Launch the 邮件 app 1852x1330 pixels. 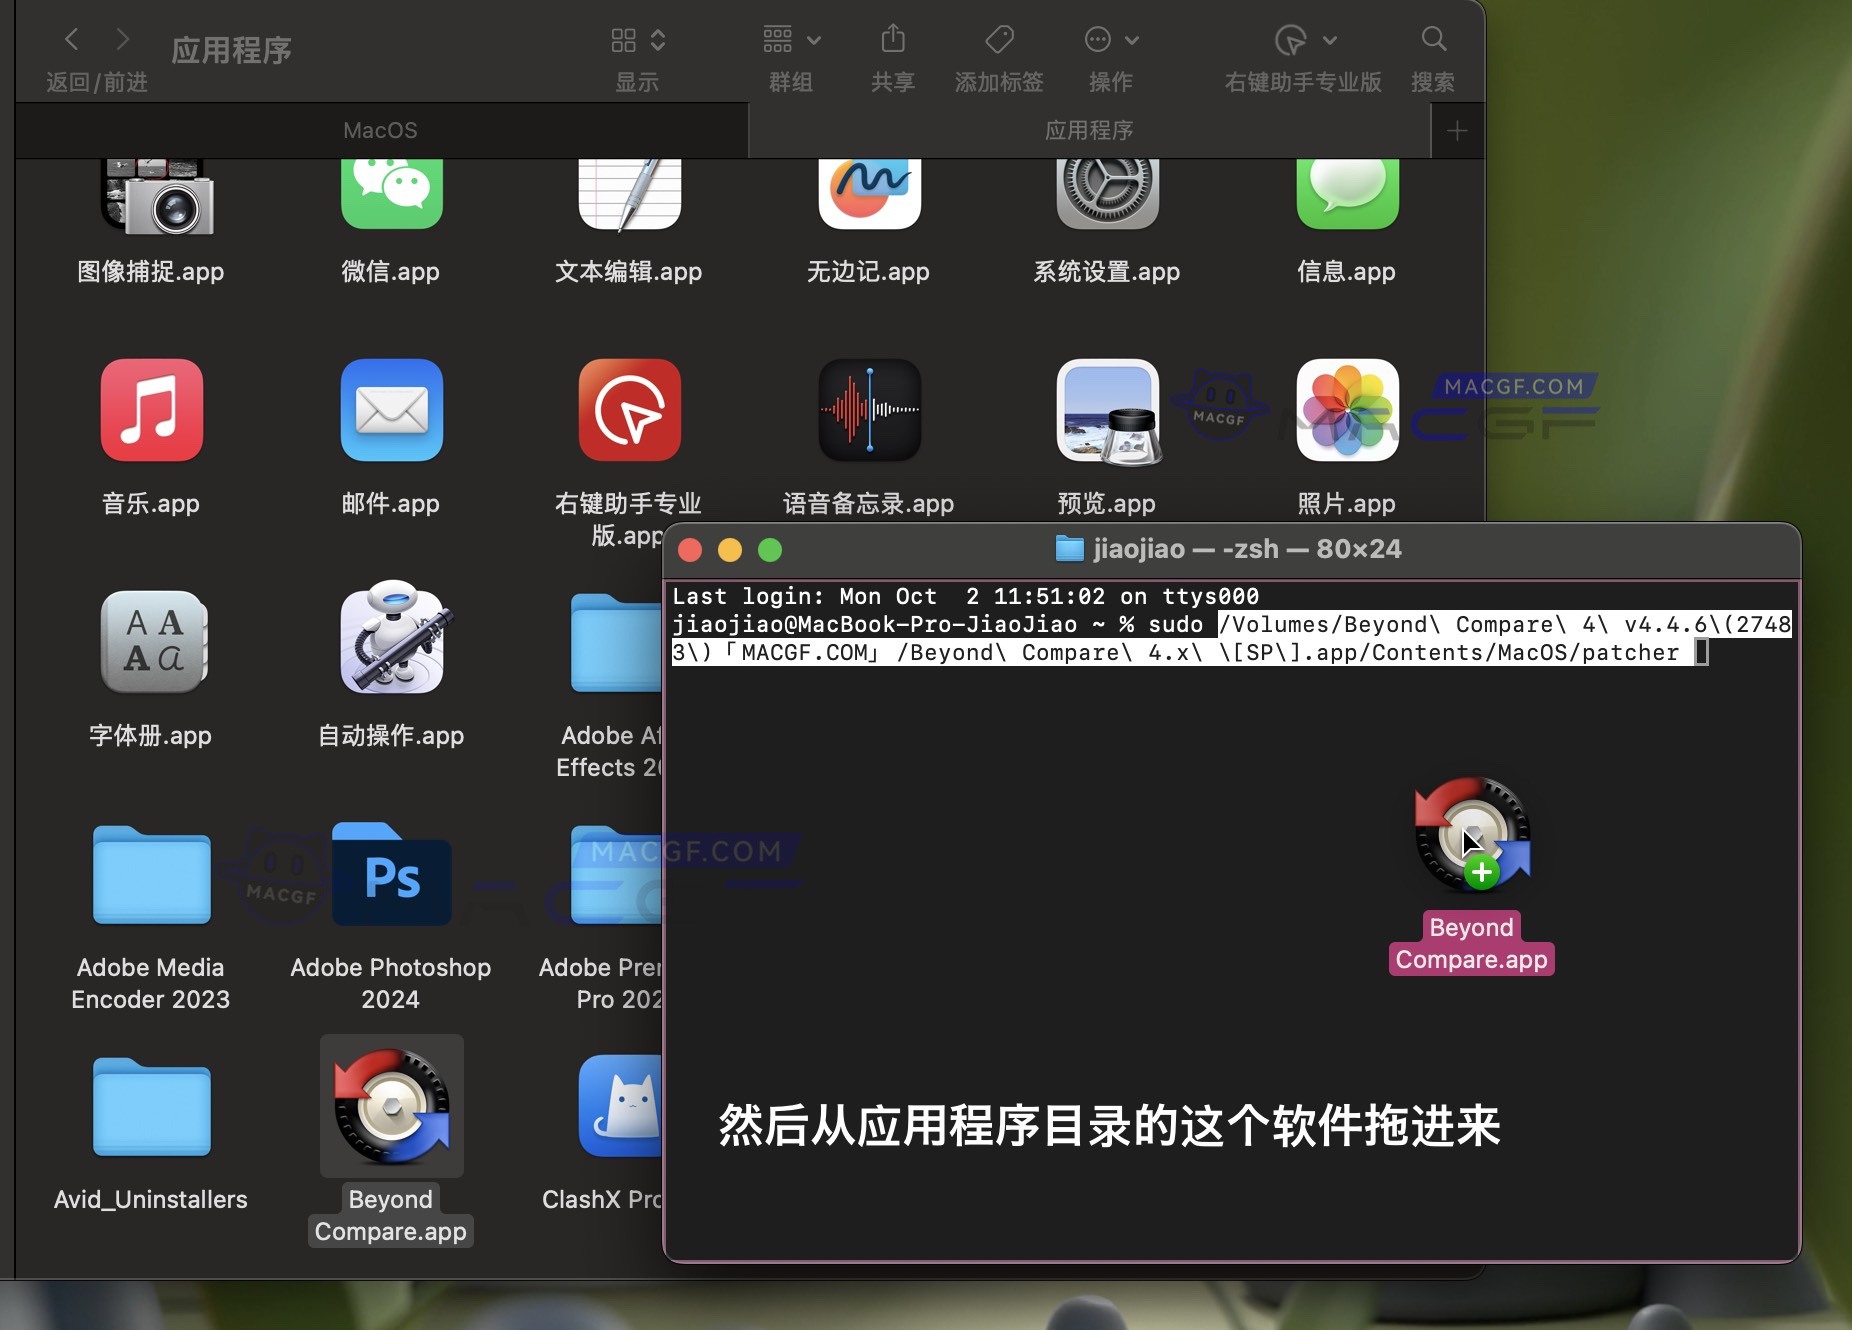click(x=391, y=411)
